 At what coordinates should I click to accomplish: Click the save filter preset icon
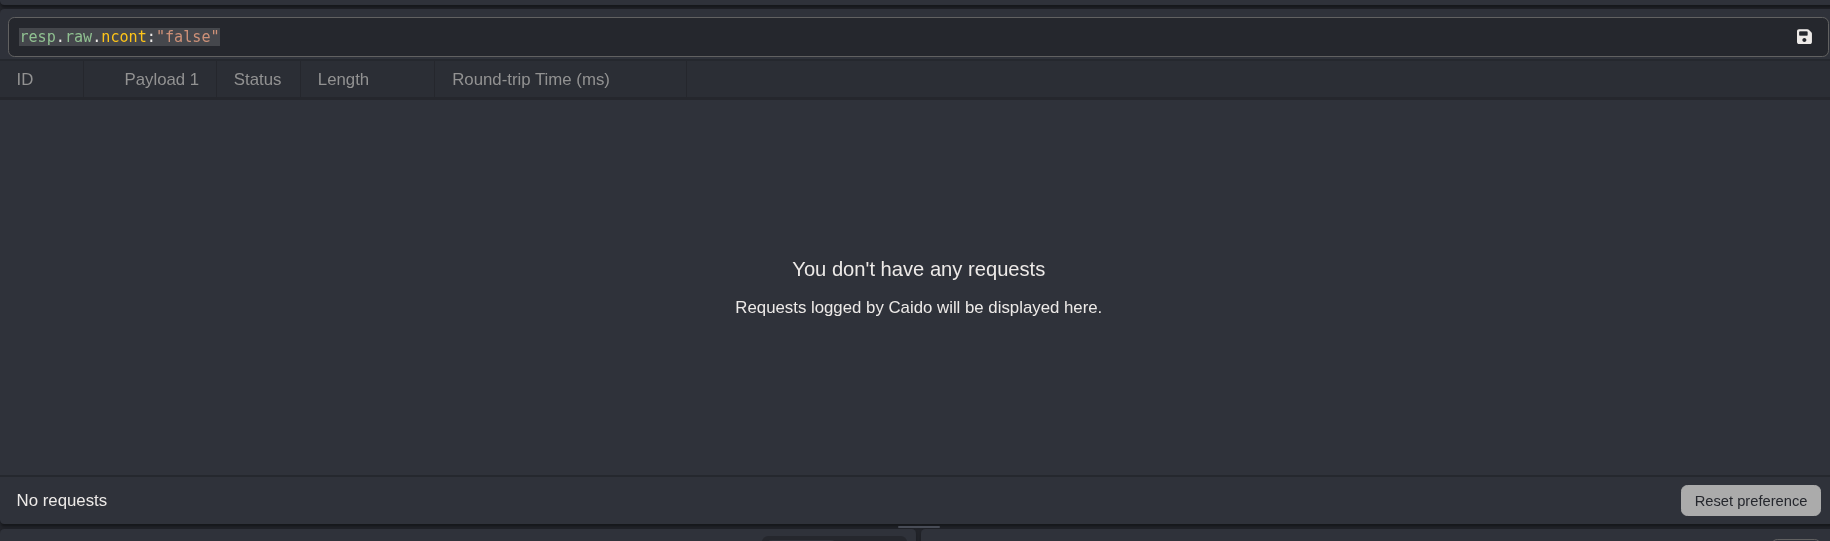(x=1804, y=37)
